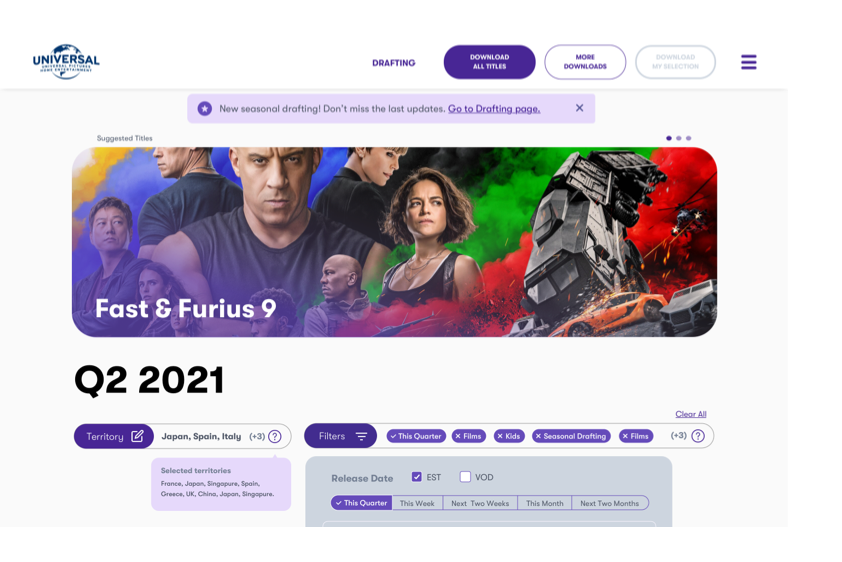Select the This Week date tab
Image resolution: width=842 pixels, height=562 pixels.
click(x=417, y=503)
